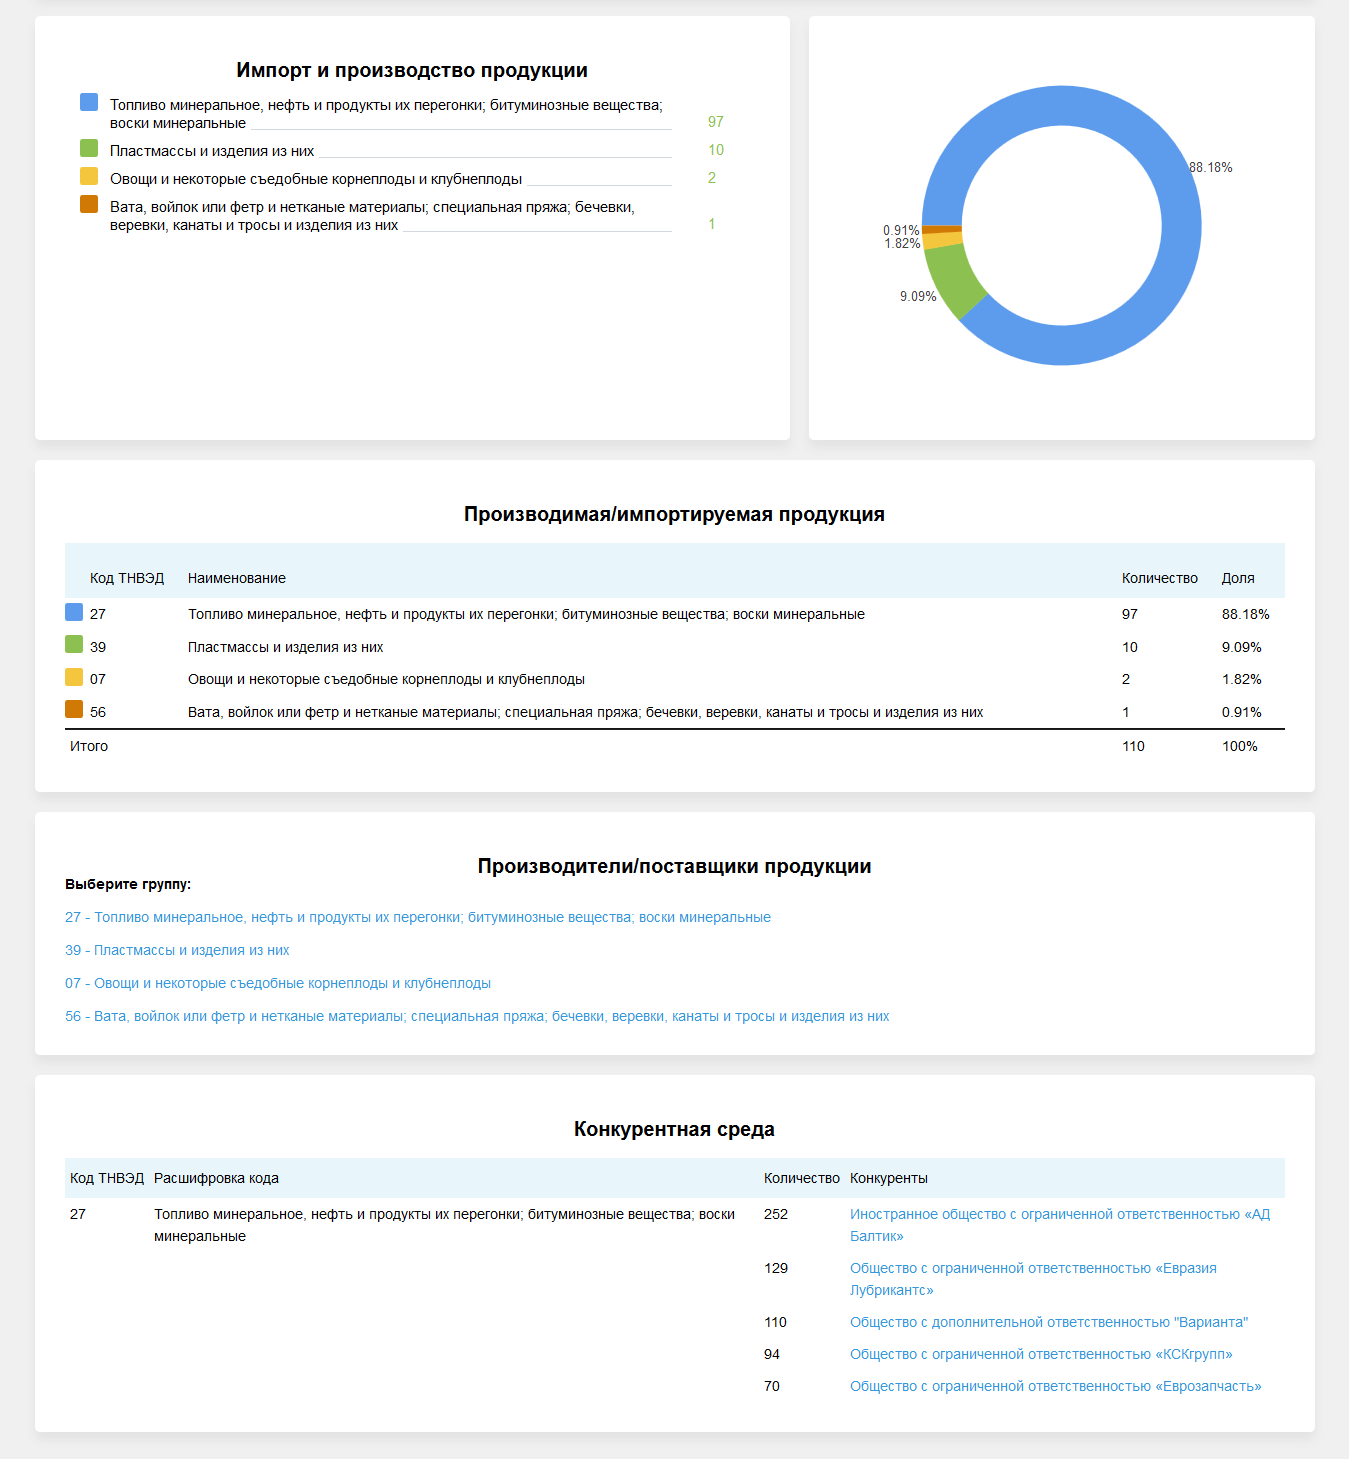This screenshot has height=1459, width=1349.
Task: Click the yellow marker beside code 07
Action: coord(74,677)
